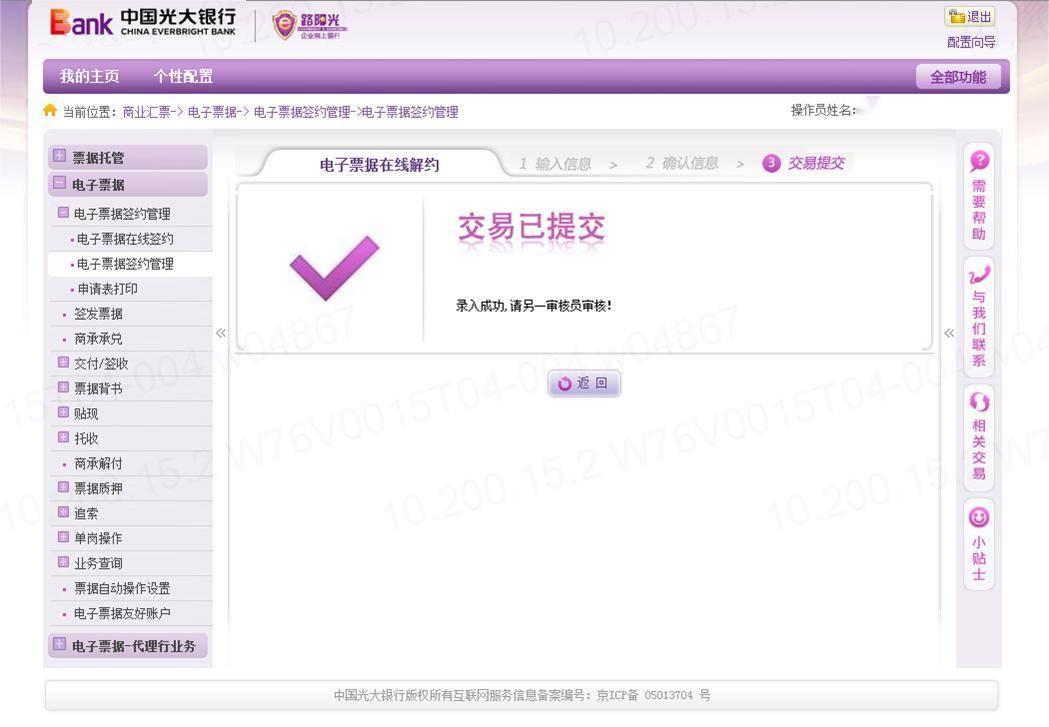Click the 需要帮助 help question icon

click(x=979, y=161)
